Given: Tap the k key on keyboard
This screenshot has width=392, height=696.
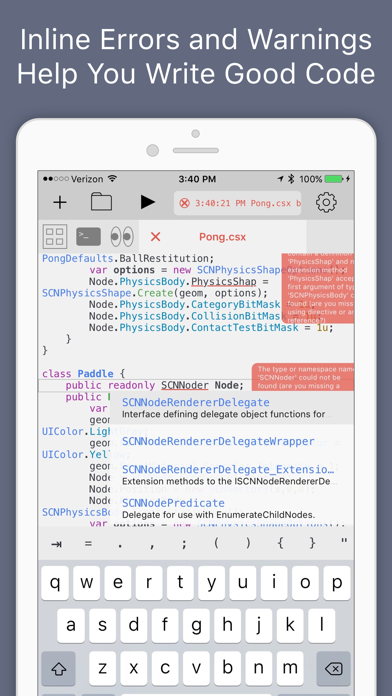Looking at the screenshot, I should [x=290, y=626].
